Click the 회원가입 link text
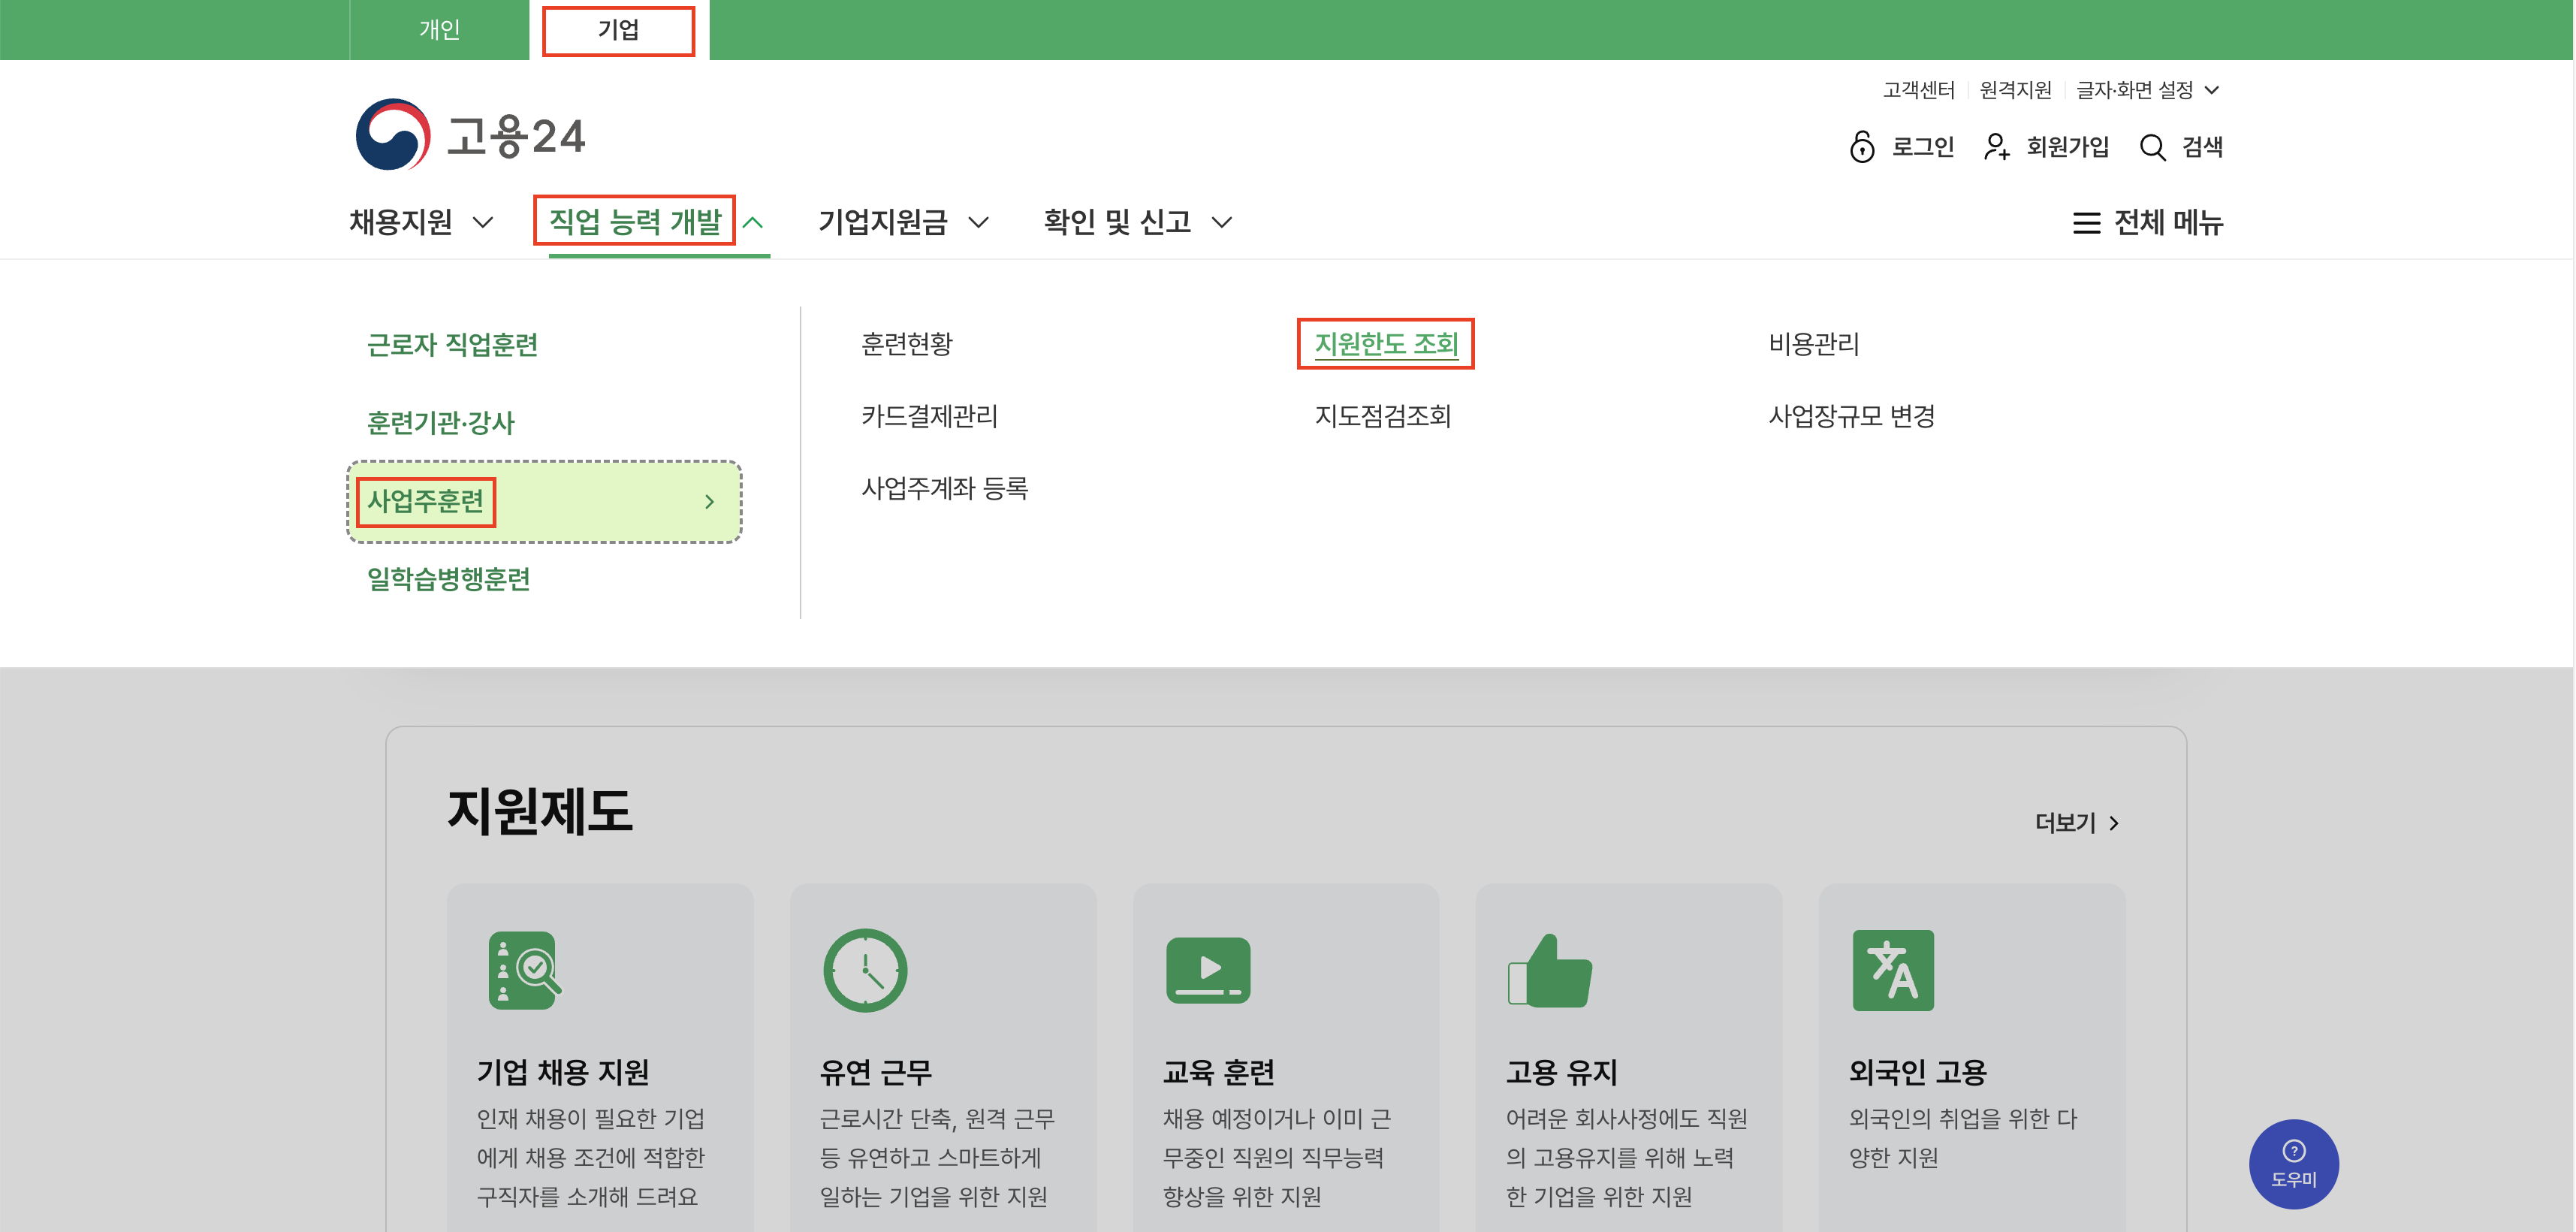Image resolution: width=2576 pixels, height=1232 pixels. 2067,147
